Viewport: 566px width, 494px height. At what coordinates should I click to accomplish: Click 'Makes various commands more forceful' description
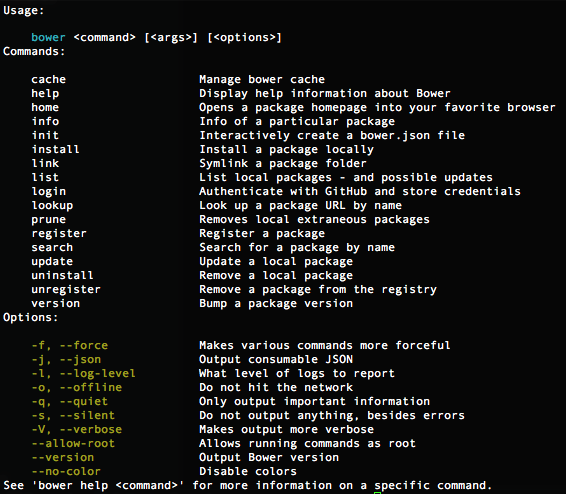(325, 345)
